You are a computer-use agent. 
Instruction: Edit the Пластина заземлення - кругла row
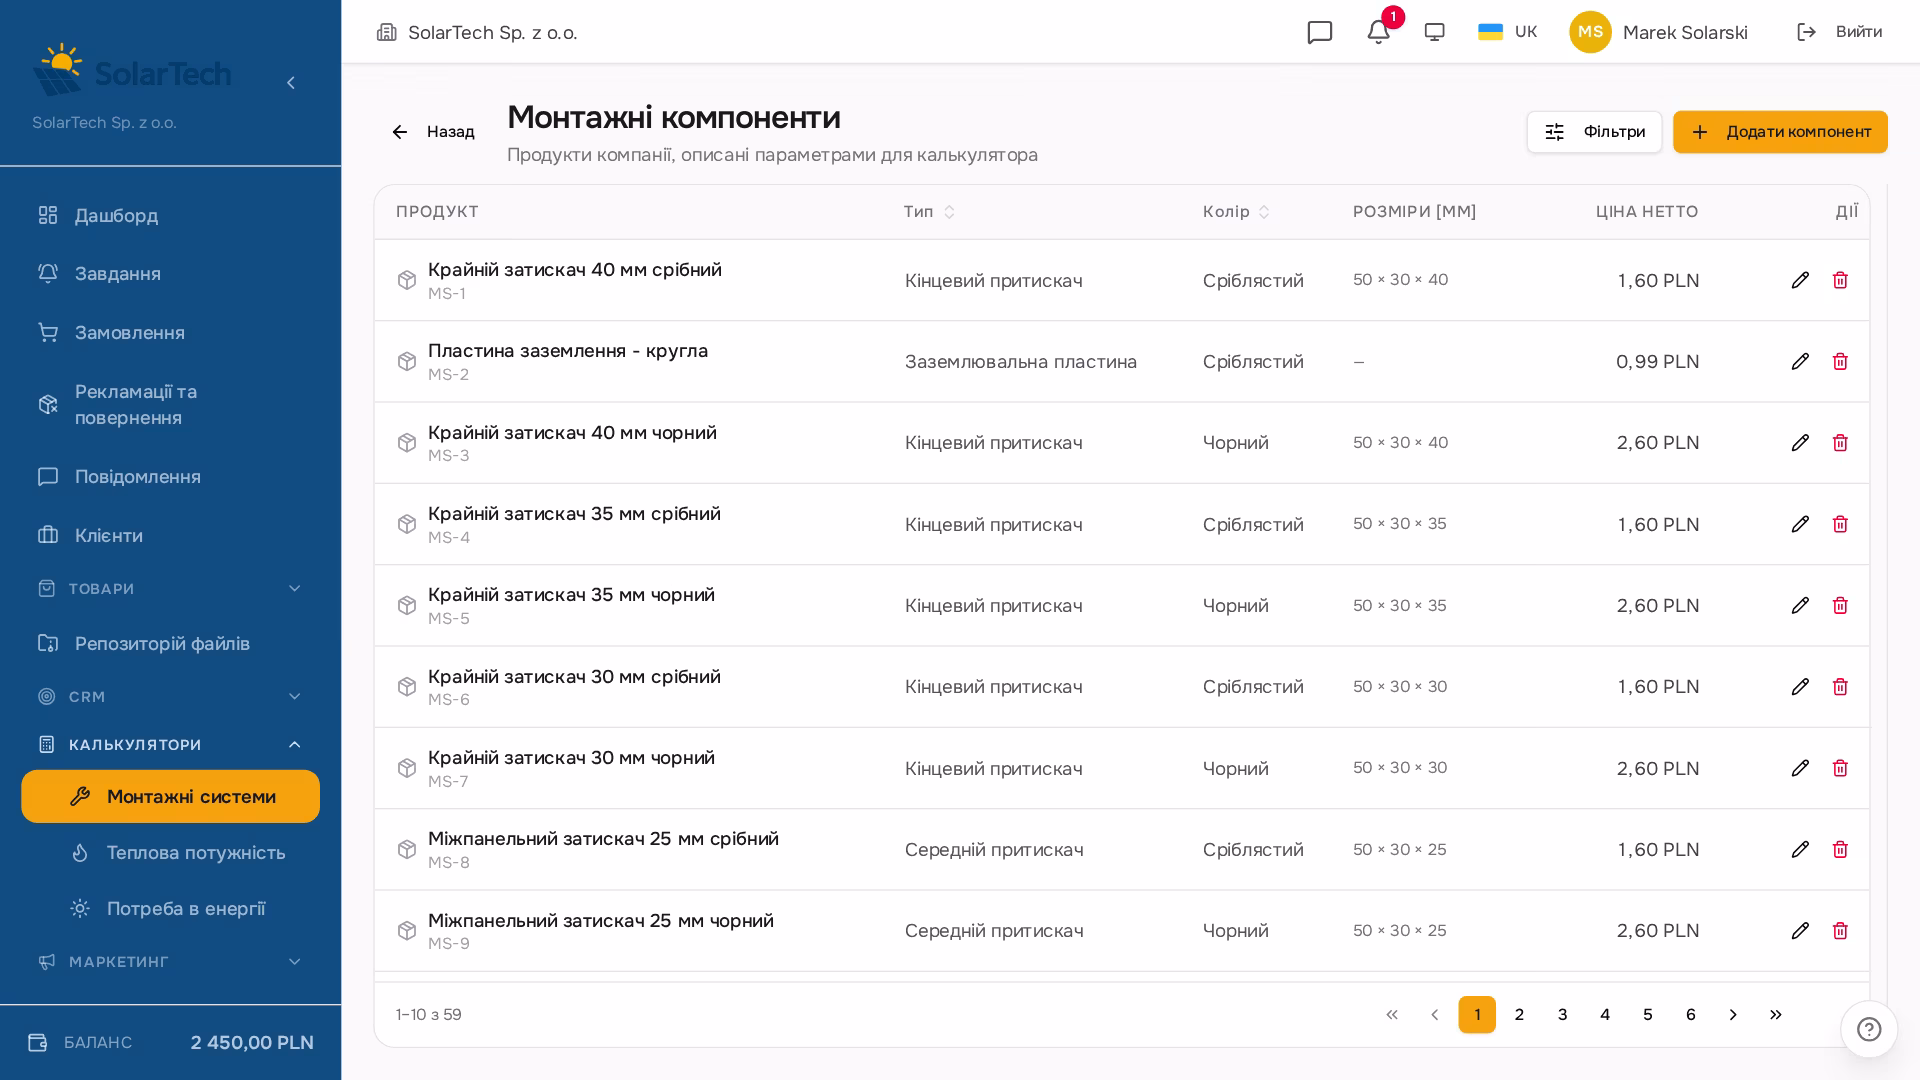[x=1800, y=361]
